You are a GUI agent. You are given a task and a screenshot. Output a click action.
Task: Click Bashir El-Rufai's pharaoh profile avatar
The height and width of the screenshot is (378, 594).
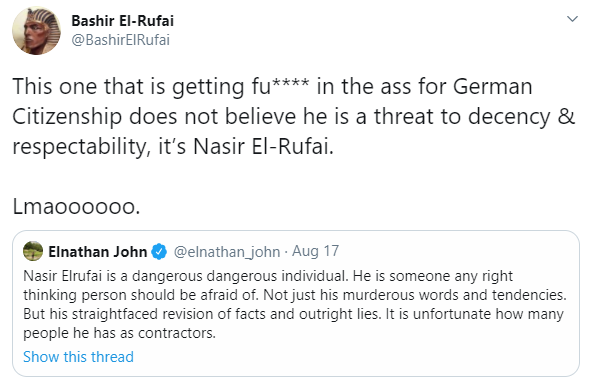pyautogui.click(x=36, y=31)
